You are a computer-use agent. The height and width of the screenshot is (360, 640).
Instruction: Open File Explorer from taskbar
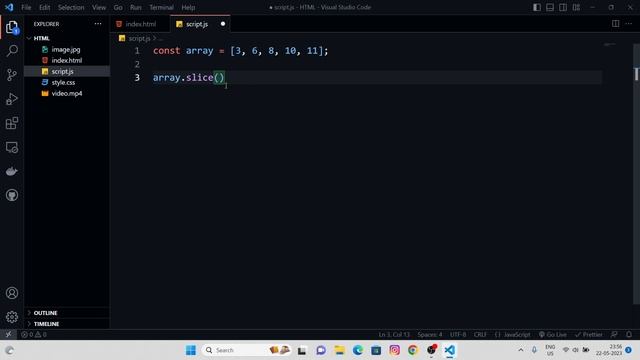click(x=339, y=350)
